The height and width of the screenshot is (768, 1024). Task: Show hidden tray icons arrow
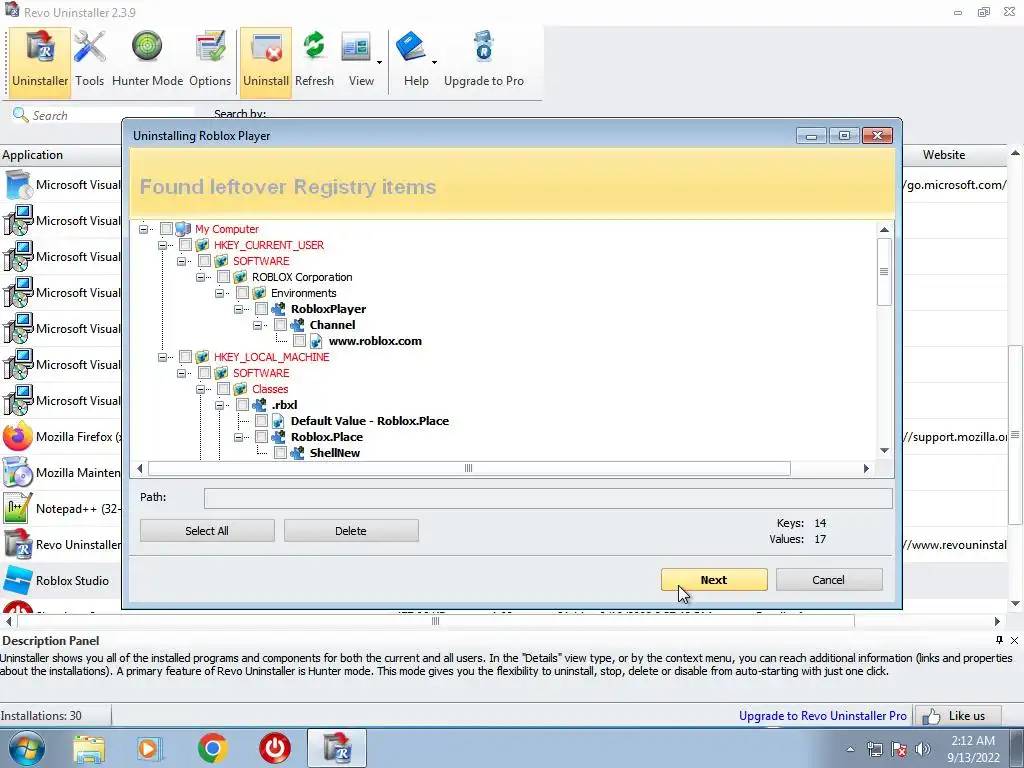(x=850, y=749)
